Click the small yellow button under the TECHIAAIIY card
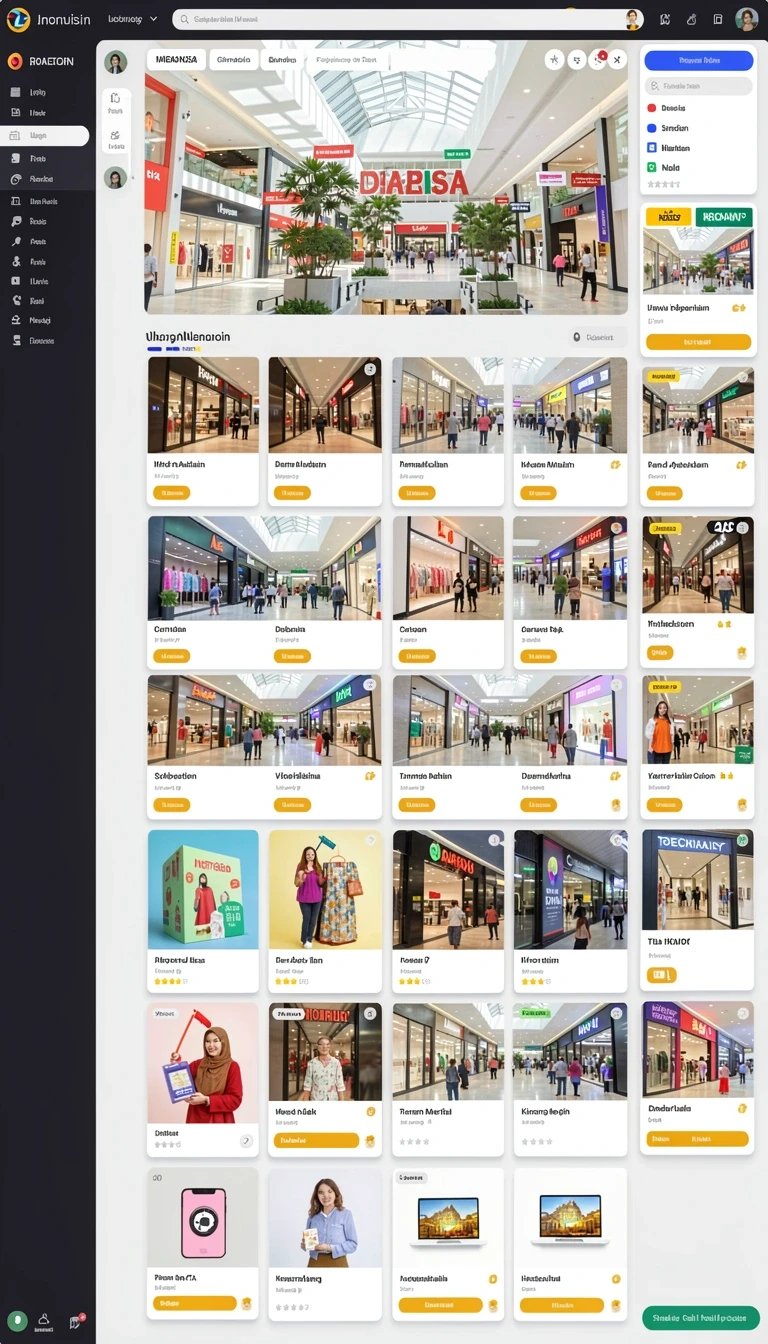The width and height of the screenshot is (768, 1344). click(662, 975)
